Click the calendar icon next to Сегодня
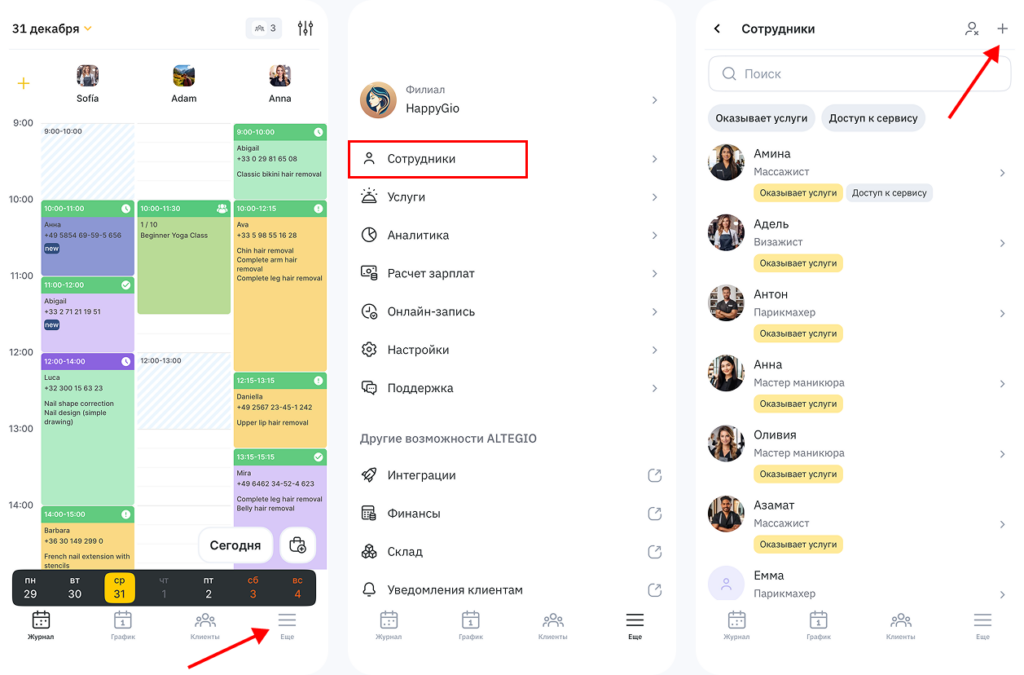 [298, 545]
